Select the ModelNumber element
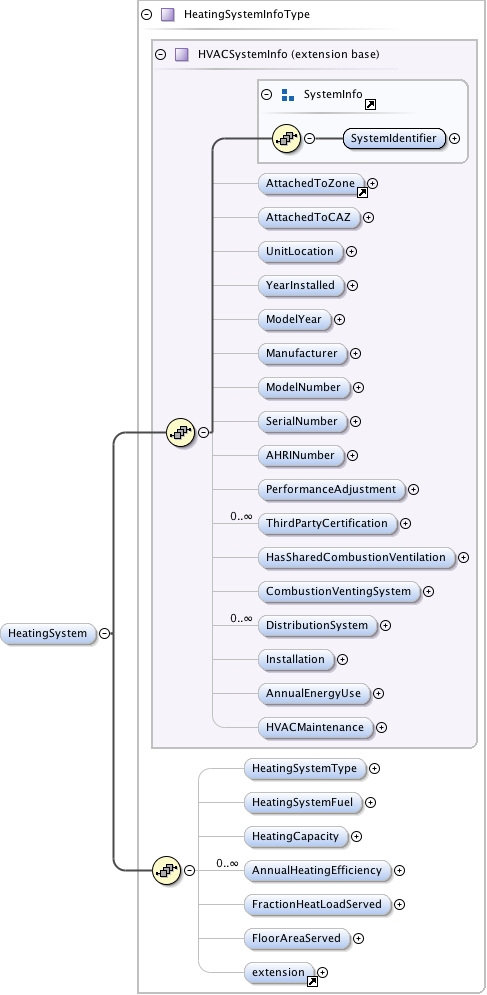The width and height of the screenshot is (487, 995). (x=304, y=387)
